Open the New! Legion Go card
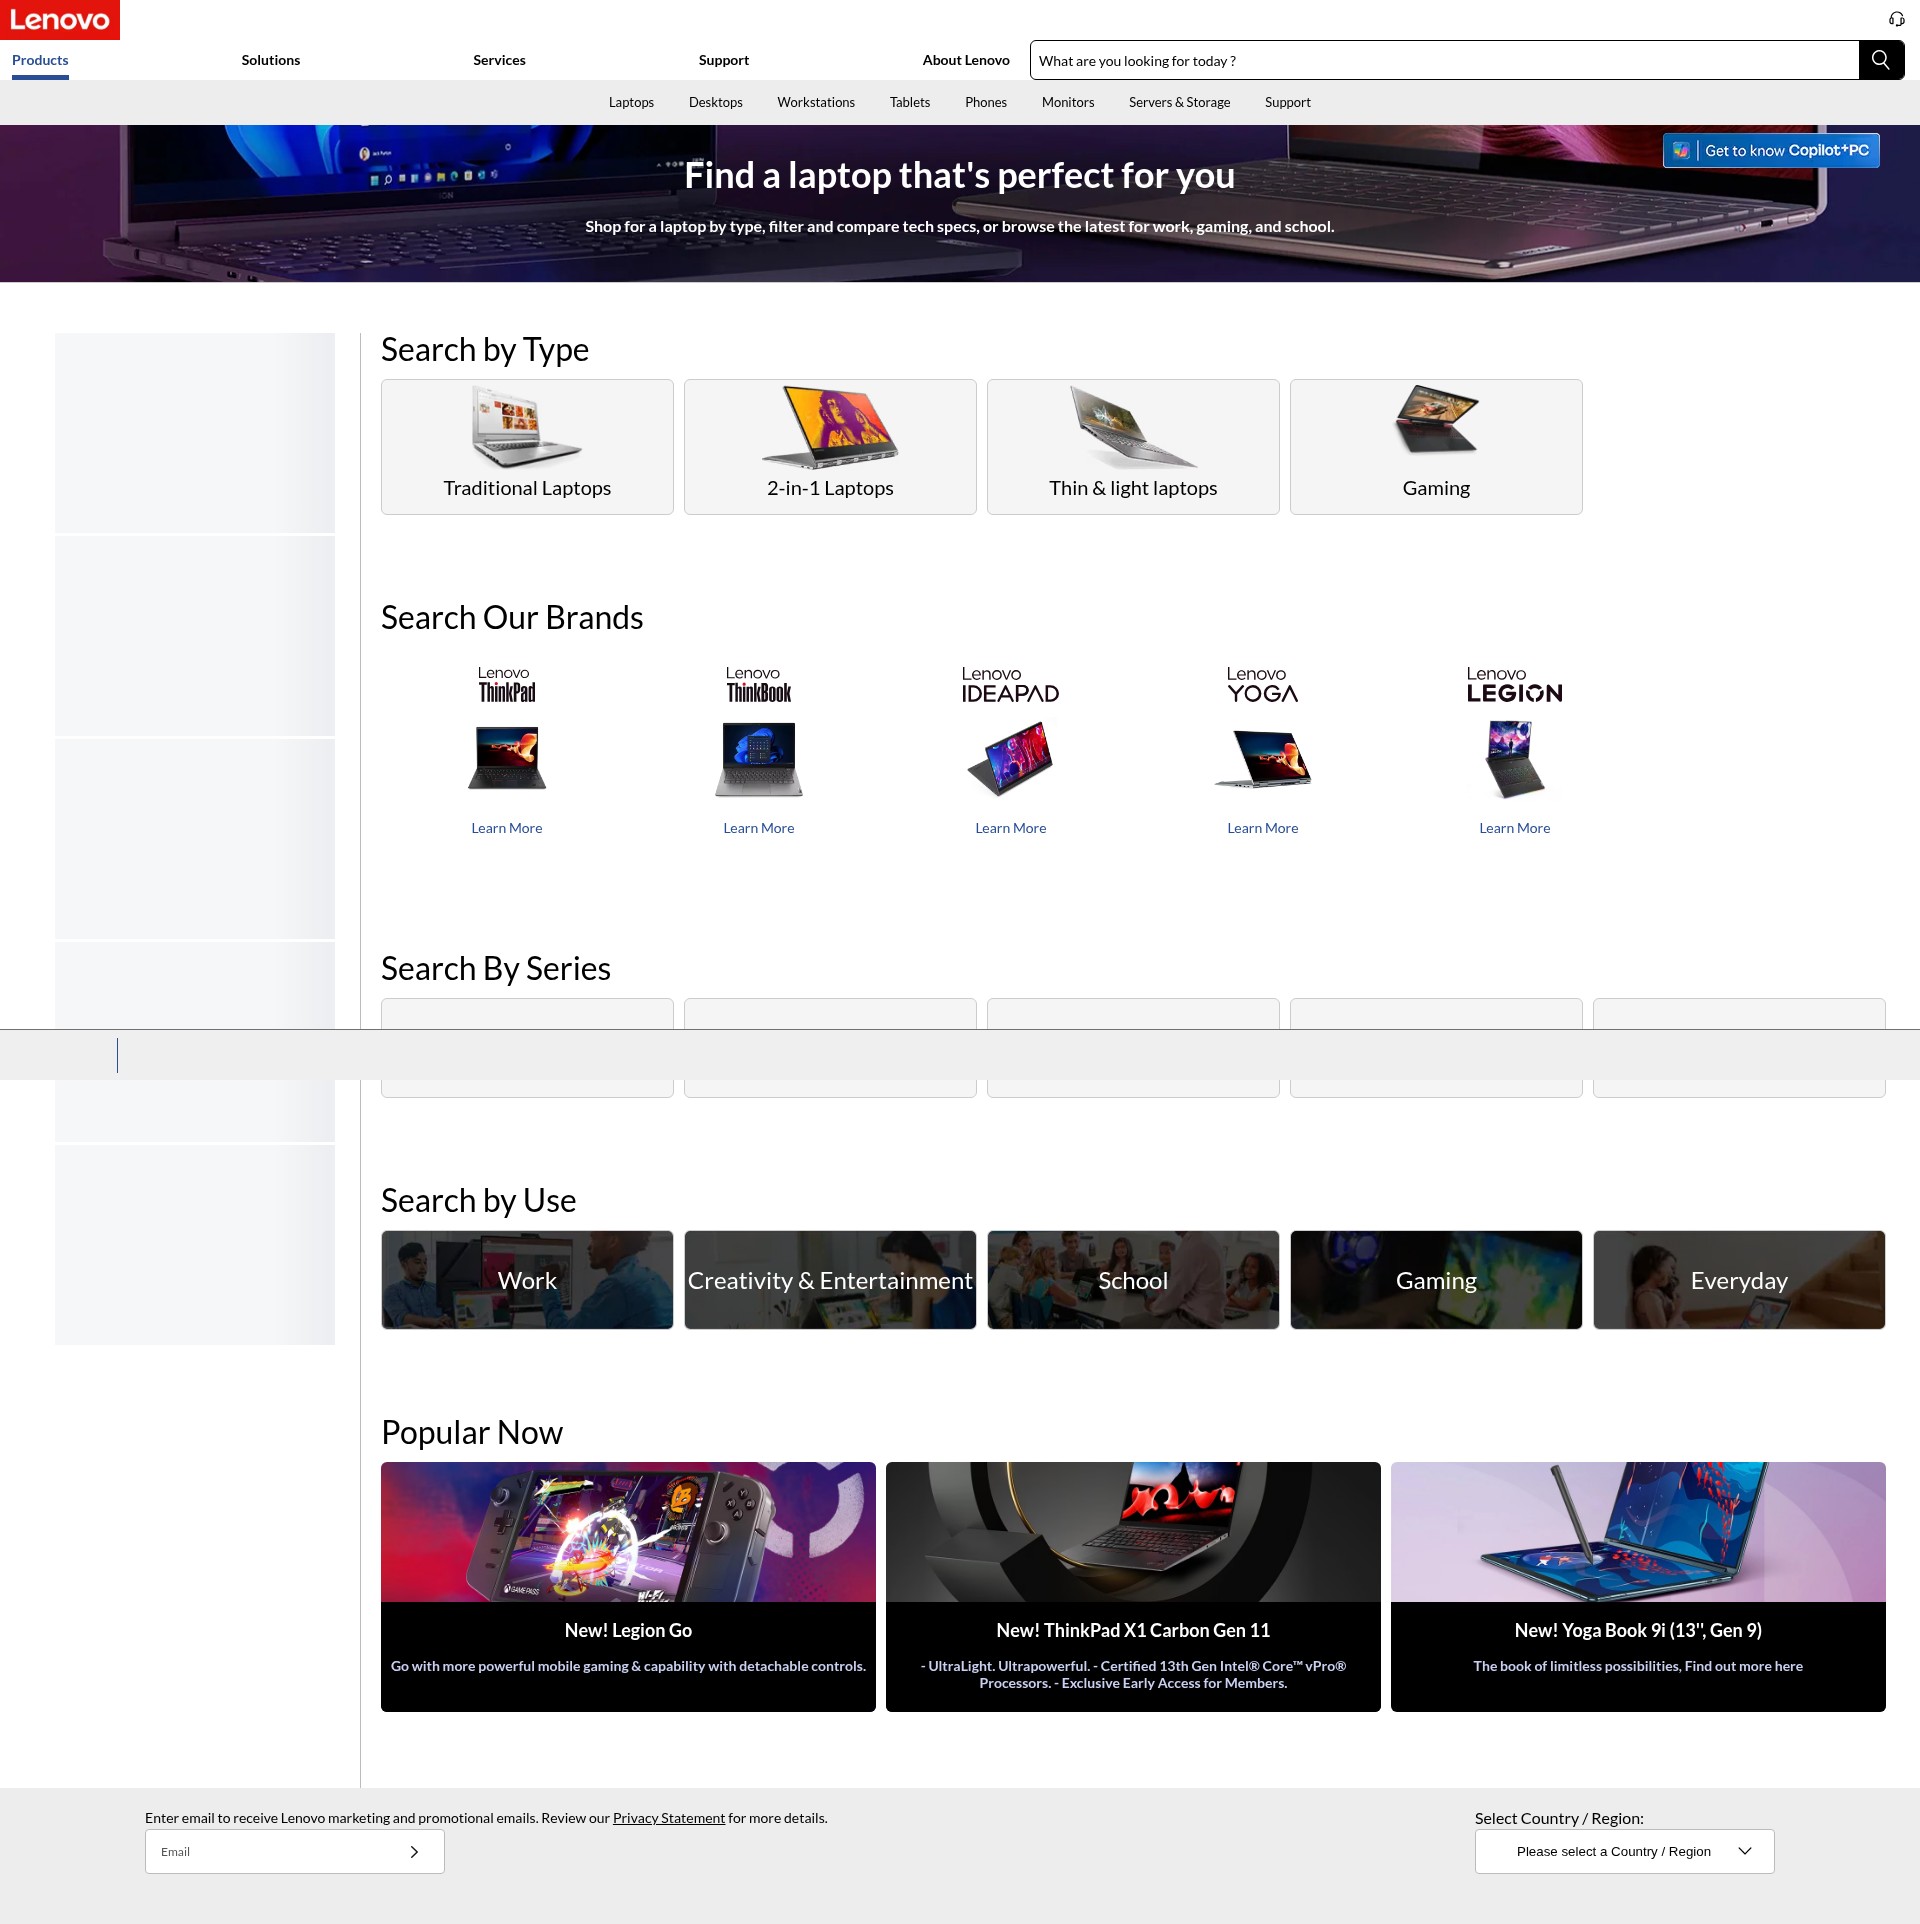This screenshot has height=1924, width=1920. [x=628, y=1587]
